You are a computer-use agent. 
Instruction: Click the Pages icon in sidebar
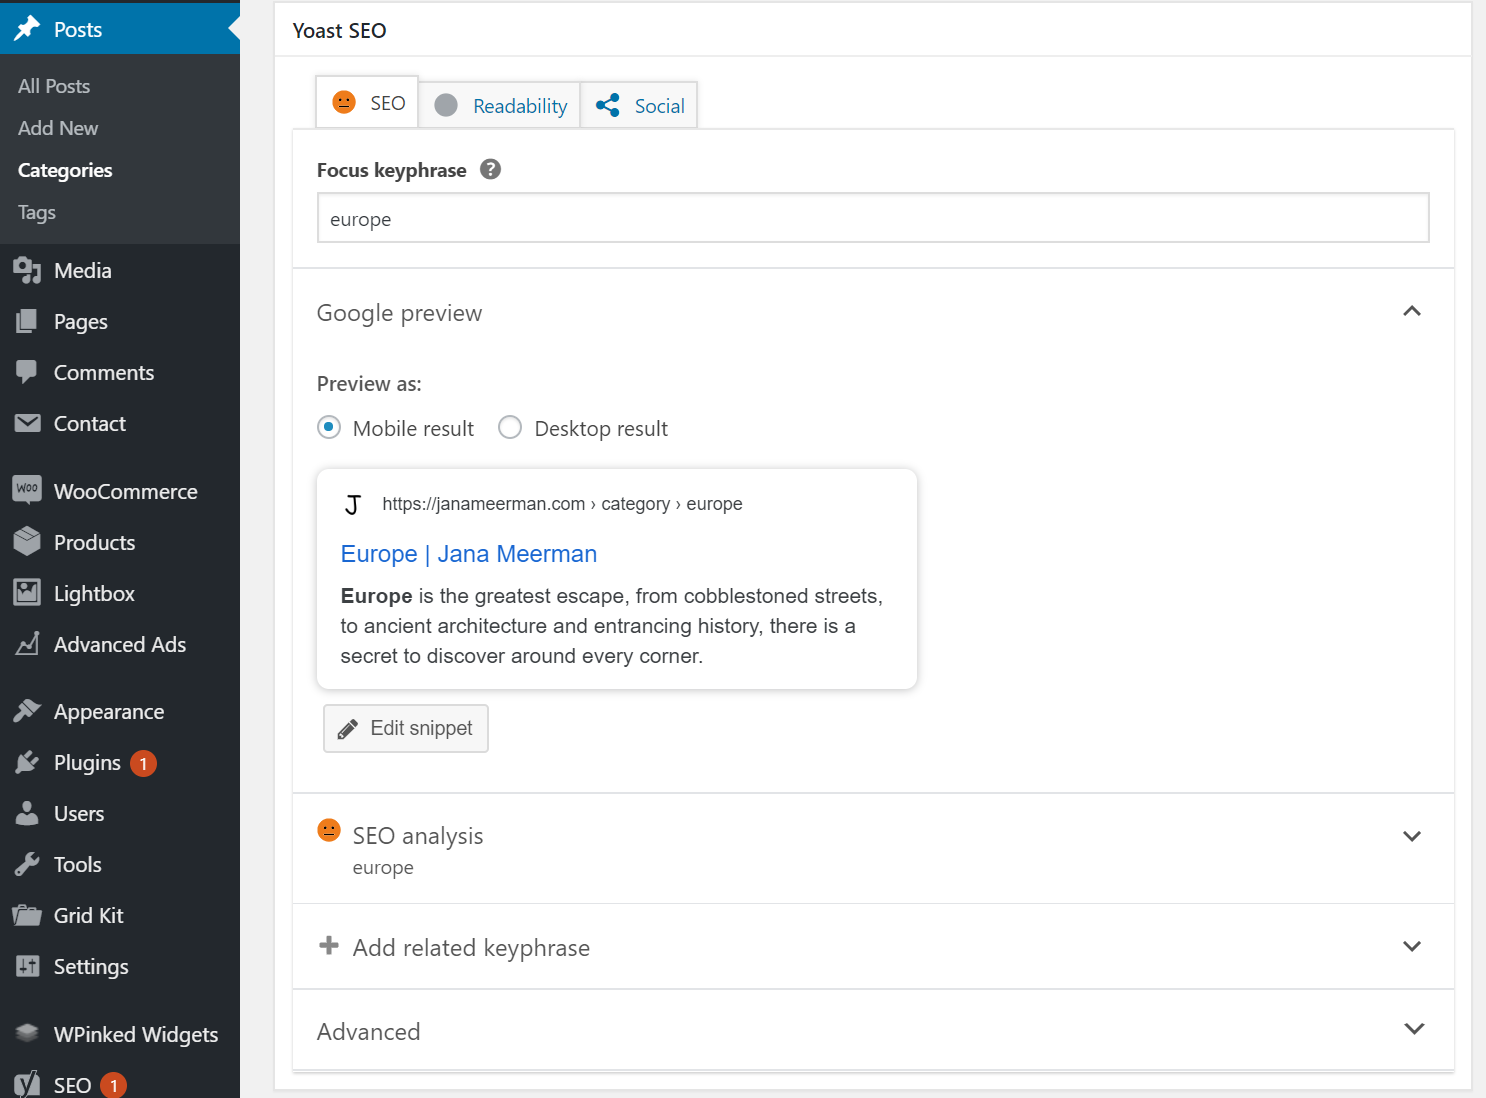[x=27, y=321]
